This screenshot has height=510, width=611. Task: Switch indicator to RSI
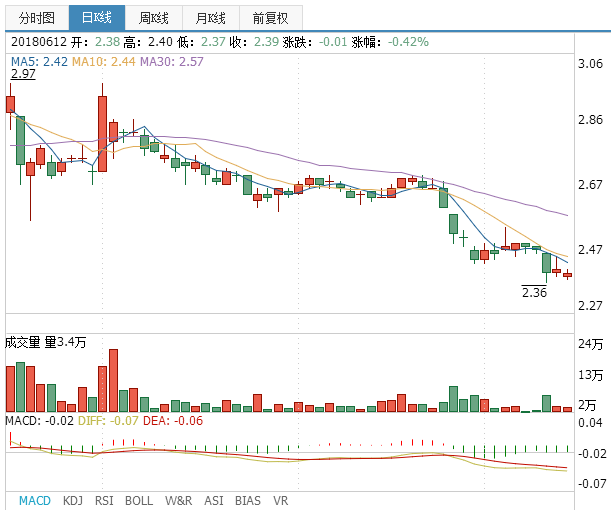tap(104, 500)
